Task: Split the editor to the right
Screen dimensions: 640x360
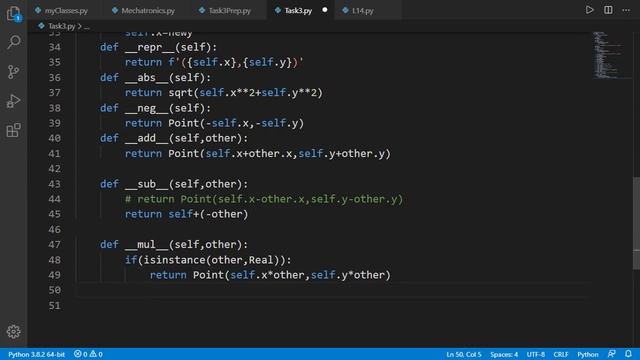Action: (x=608, y=10)
